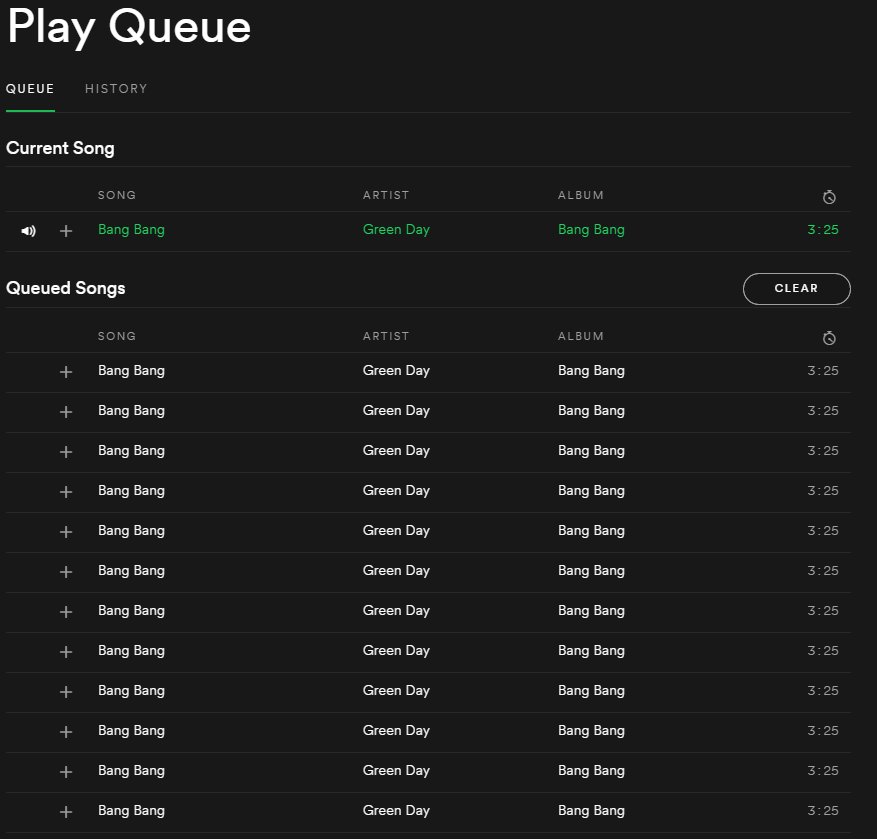The image size is (877, 839).
Task: Save the current song with its plus icon
Action: click(66, 230)
